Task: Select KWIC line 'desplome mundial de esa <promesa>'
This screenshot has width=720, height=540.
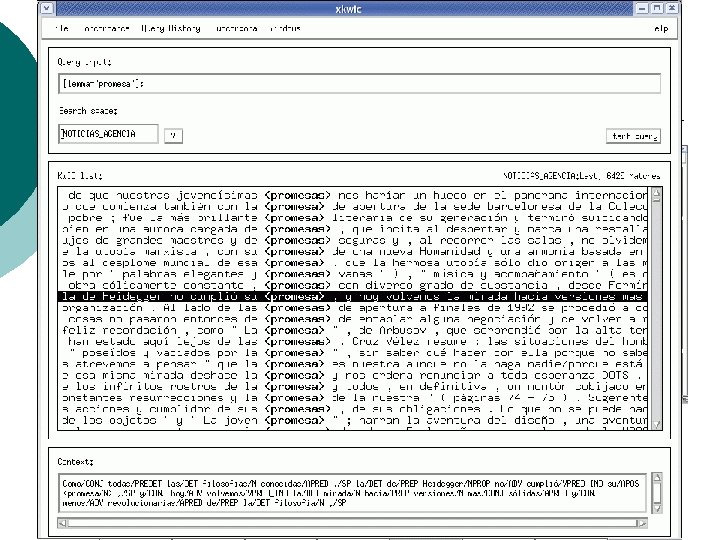Action: point(354,263)
